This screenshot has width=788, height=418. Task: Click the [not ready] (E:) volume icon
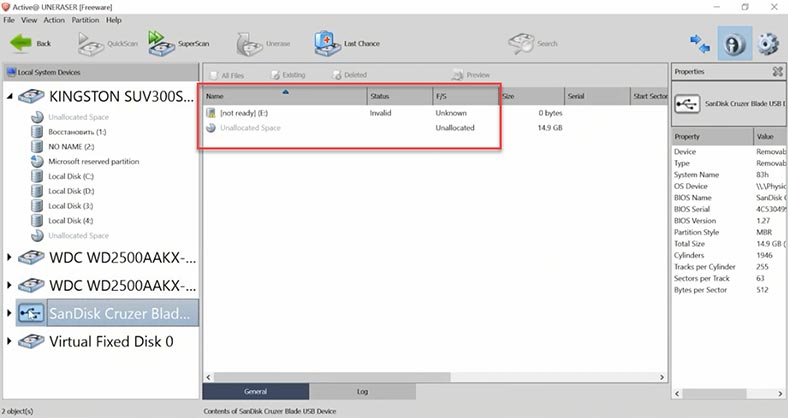point(211,113)
